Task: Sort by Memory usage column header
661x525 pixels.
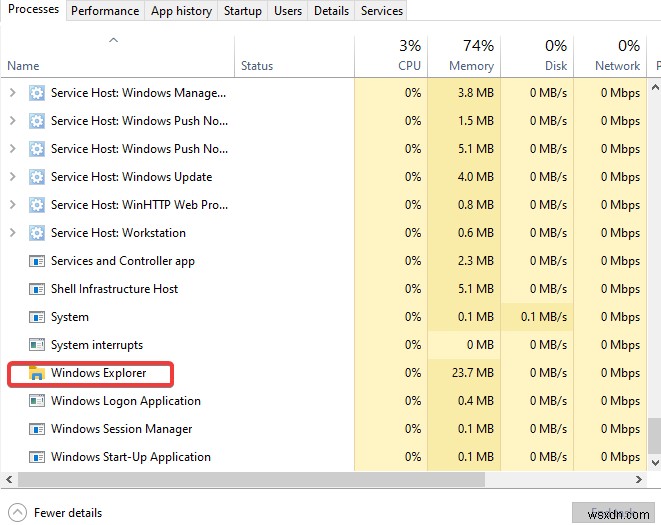Action: tap(464, 57)
